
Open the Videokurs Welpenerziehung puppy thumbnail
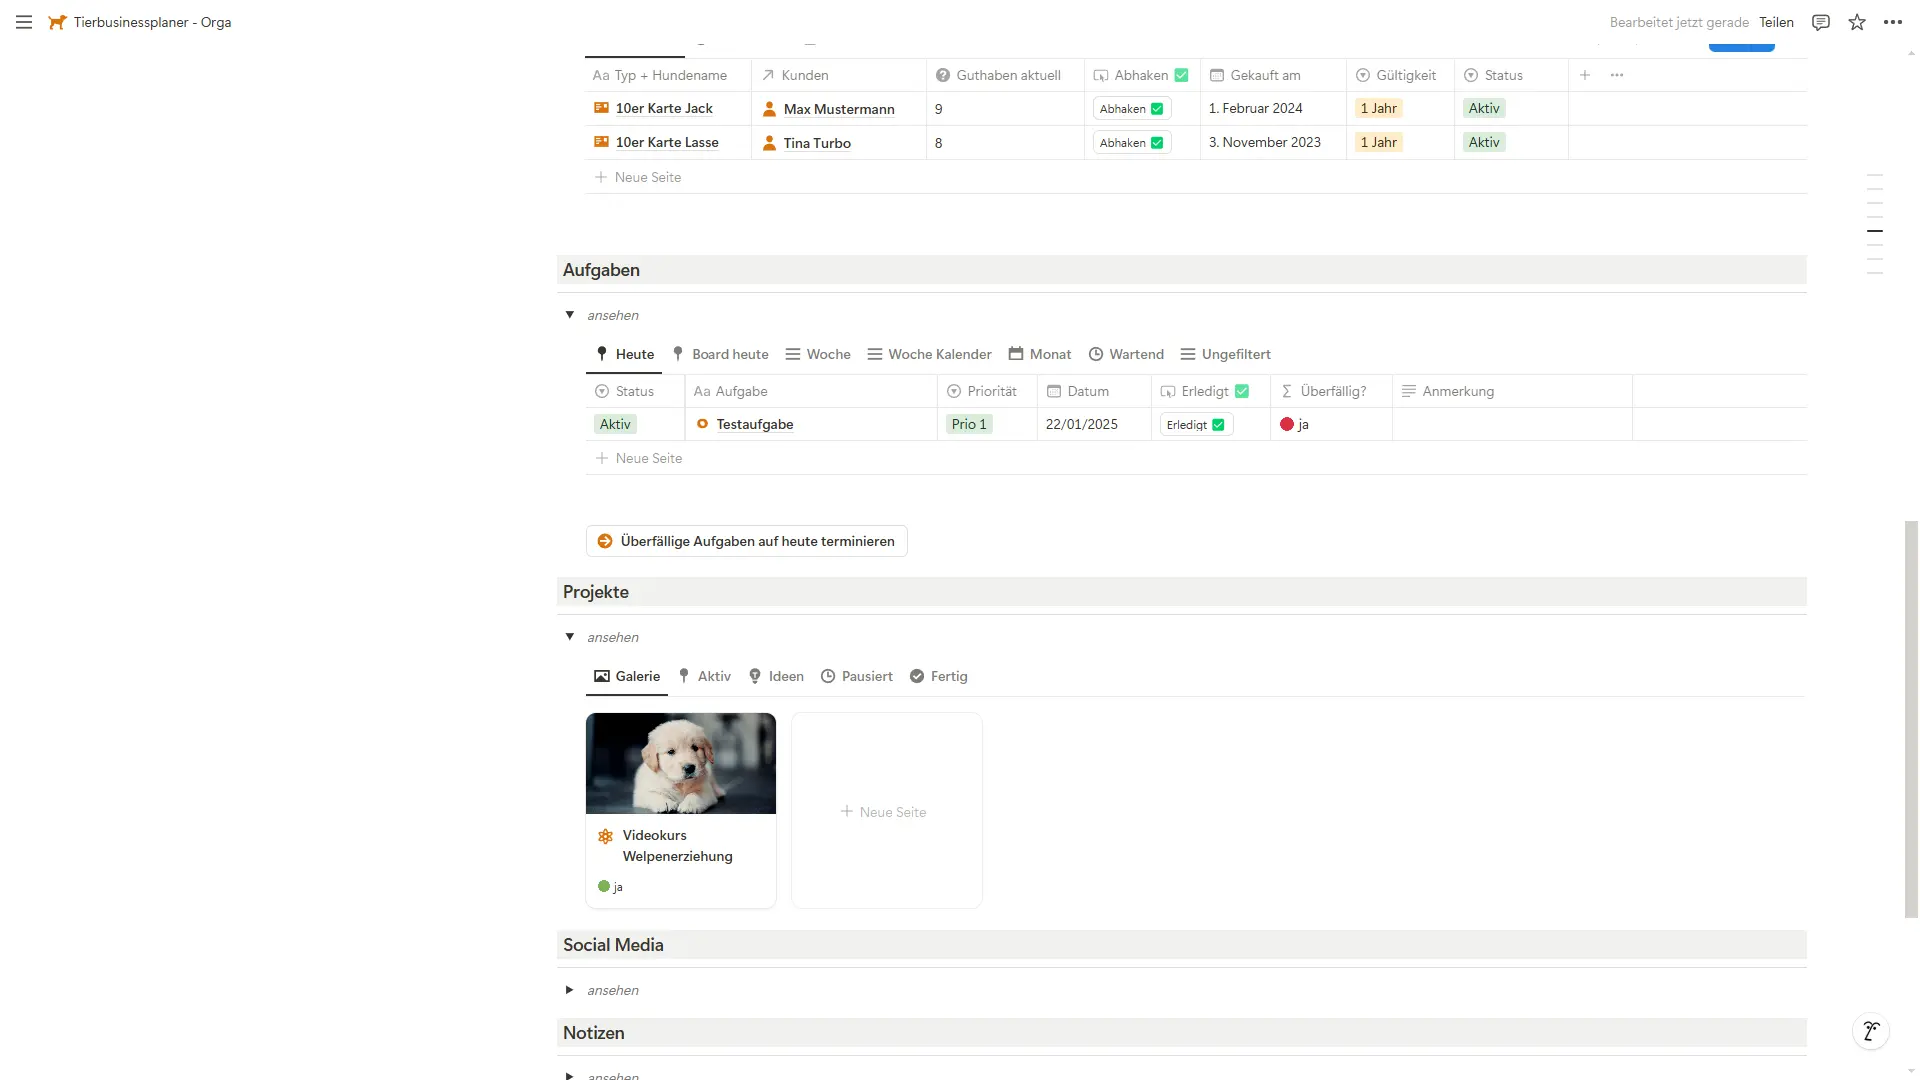pos(681,763)
